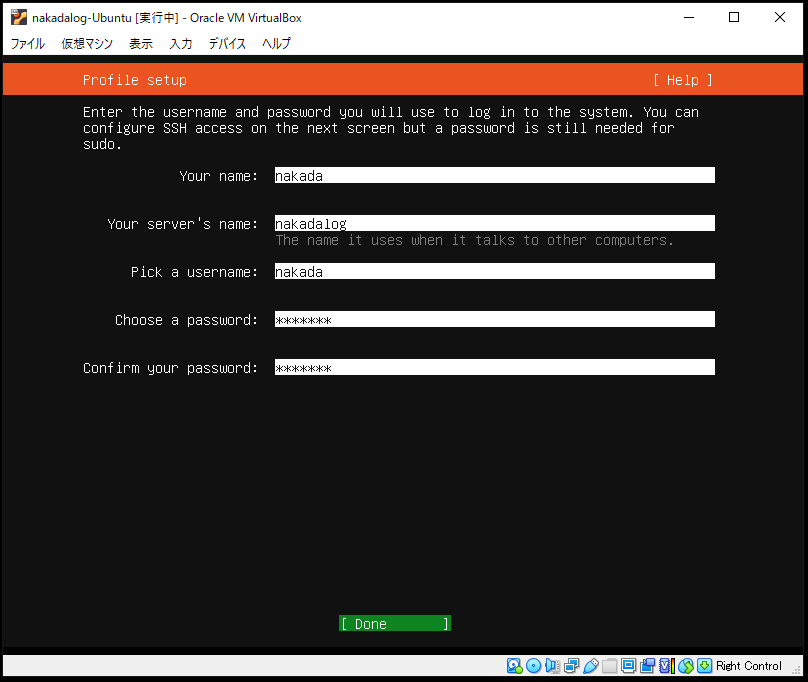Click the virtual display status icon
The image size is (808, 682).
tap(629, 666)
